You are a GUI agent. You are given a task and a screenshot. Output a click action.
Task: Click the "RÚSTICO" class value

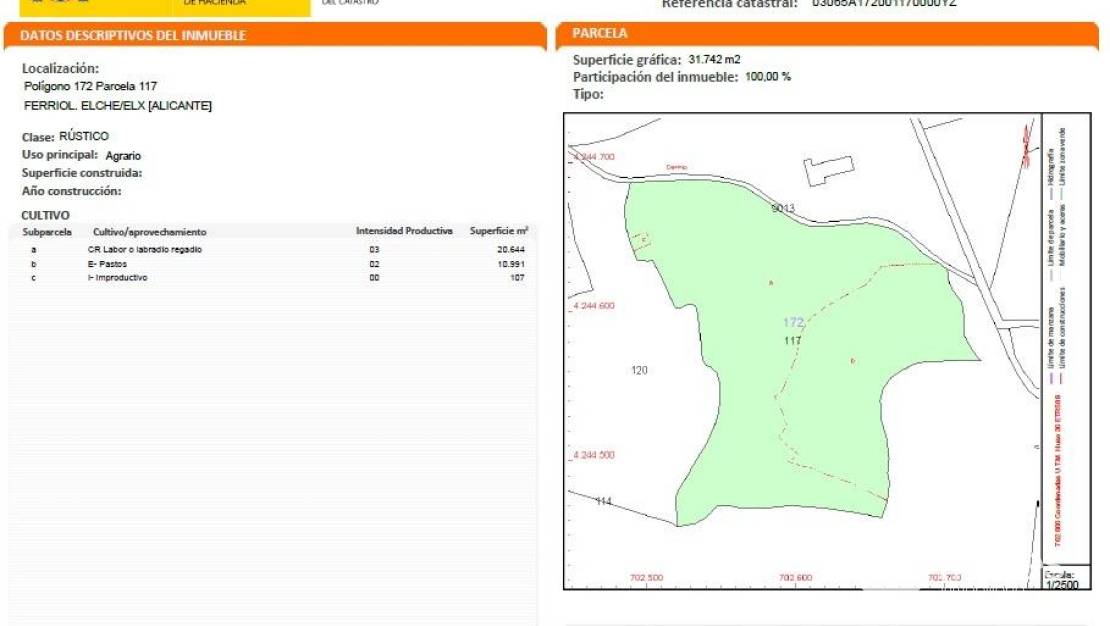84,136
